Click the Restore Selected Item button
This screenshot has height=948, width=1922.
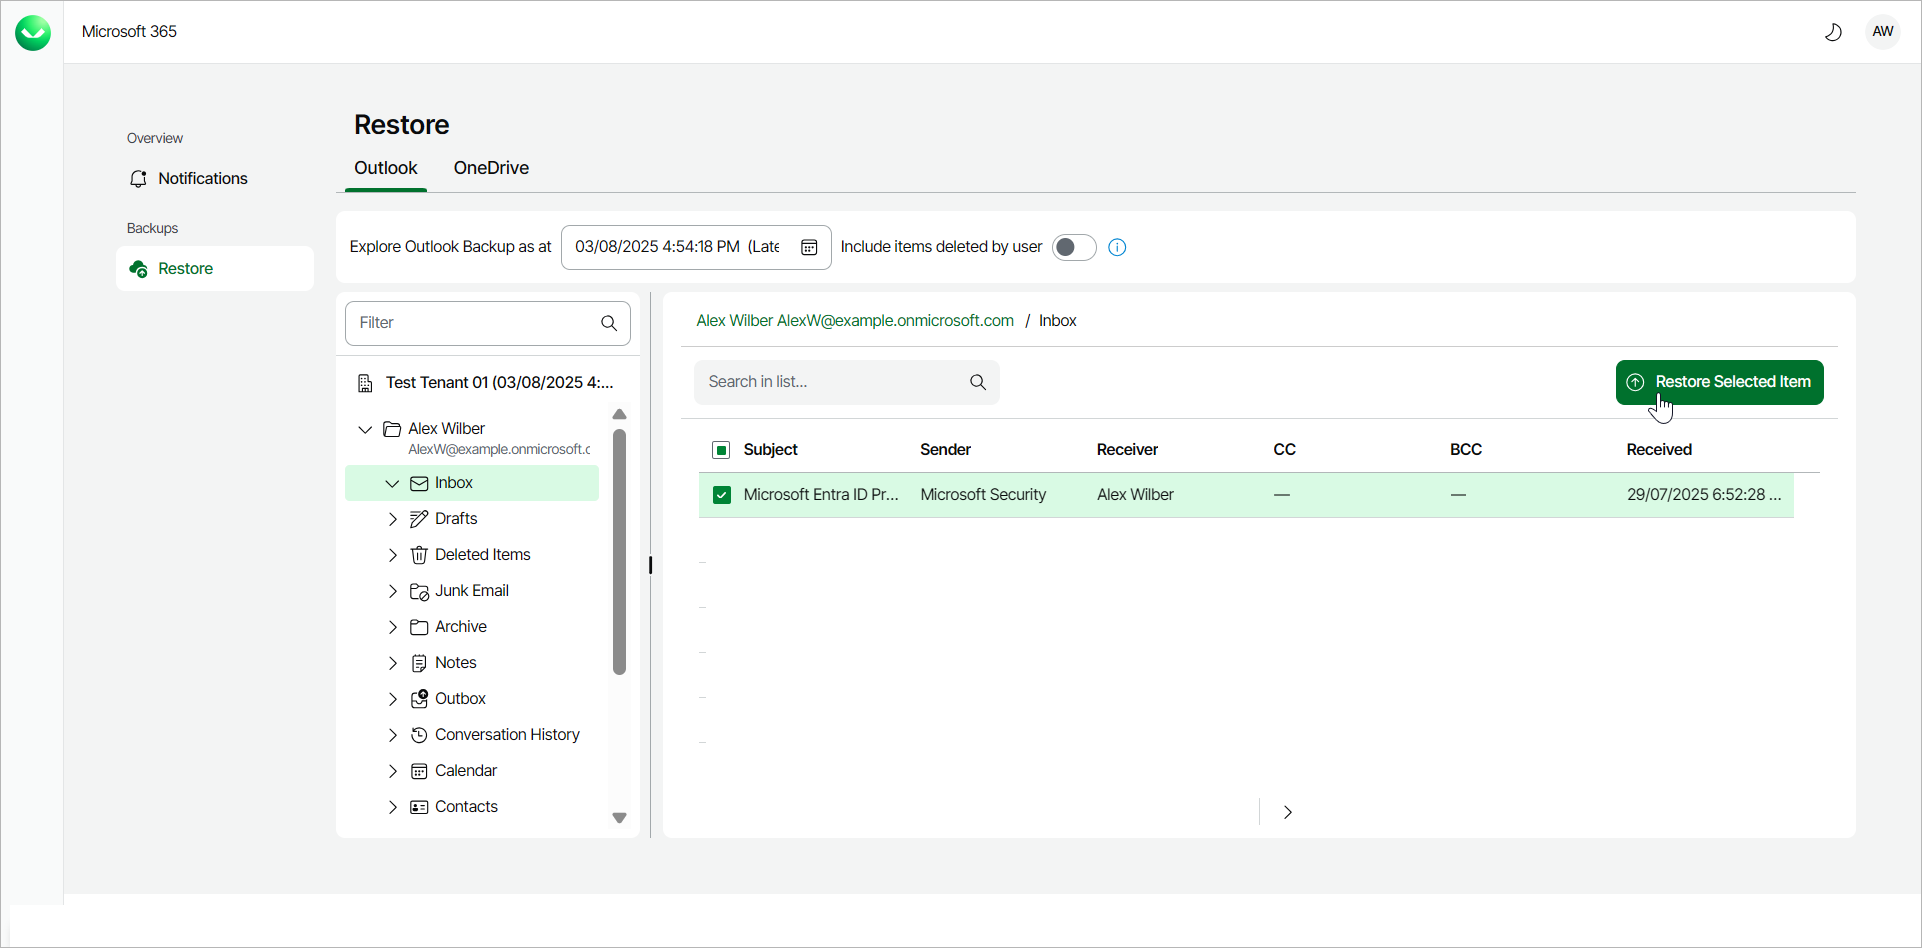point(1718,382)
